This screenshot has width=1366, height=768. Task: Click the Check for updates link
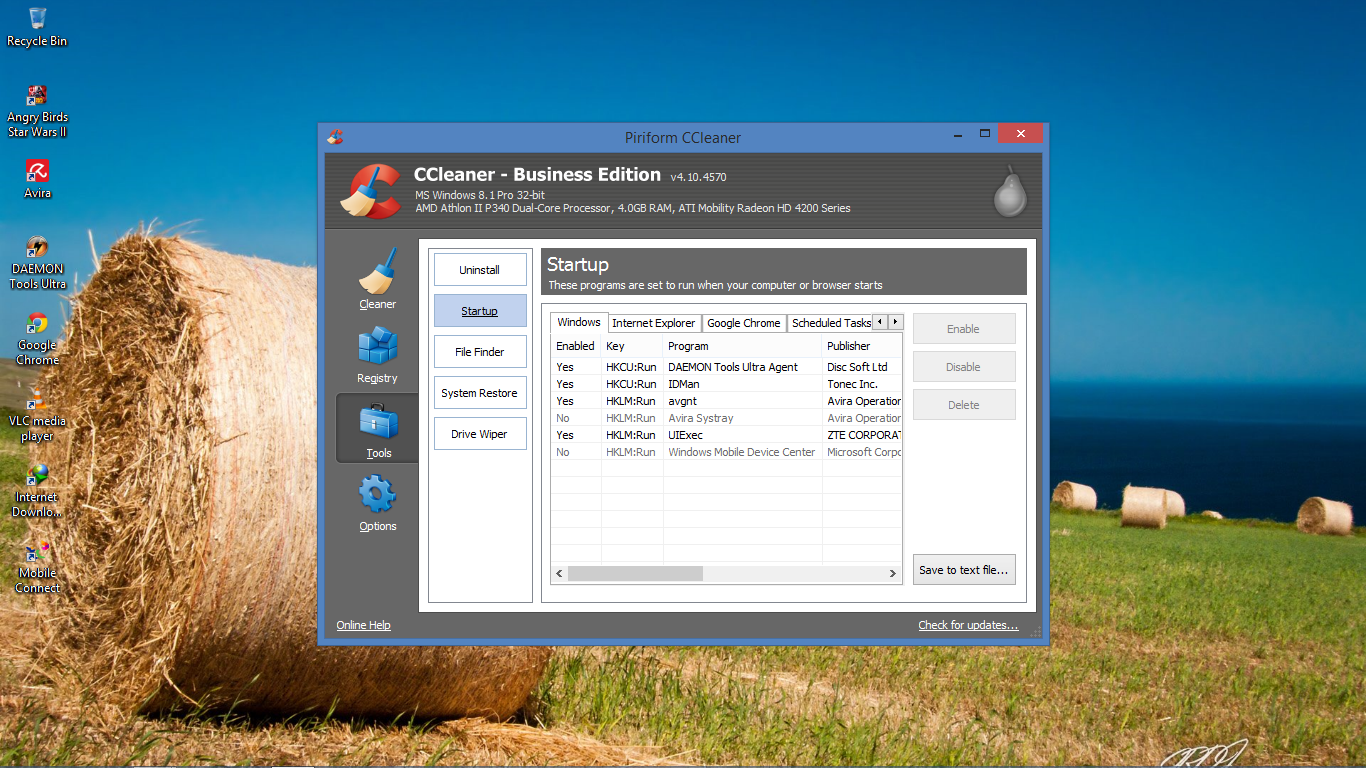tap(968, 625)
